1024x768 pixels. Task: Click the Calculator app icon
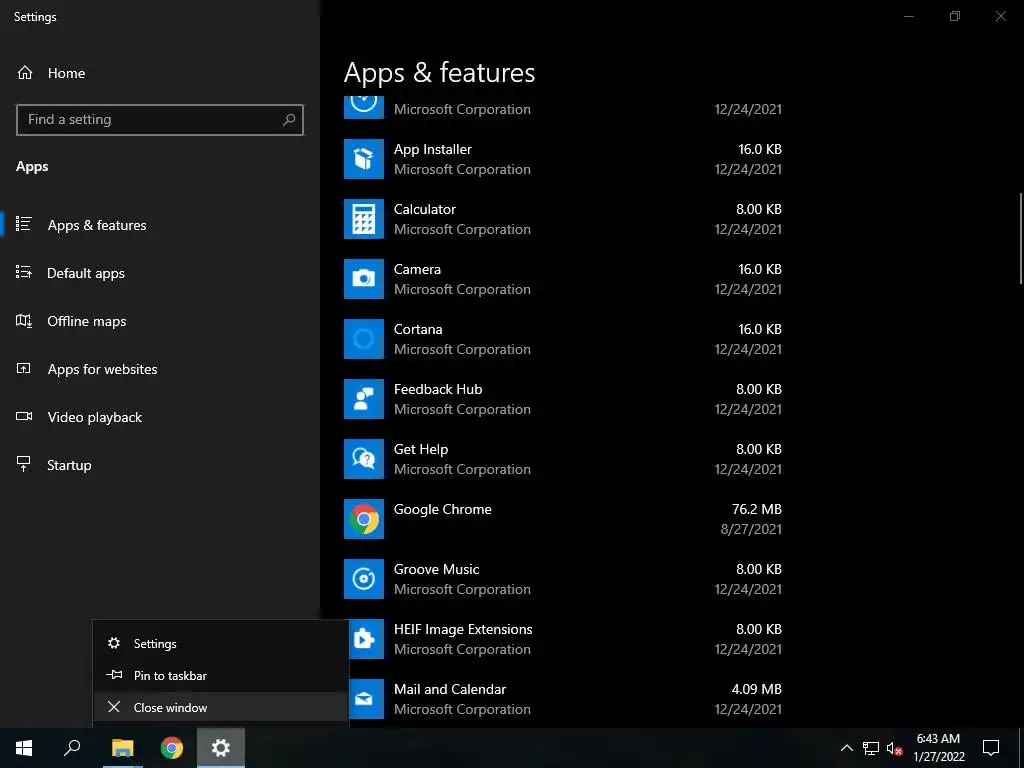coord(364,219)
